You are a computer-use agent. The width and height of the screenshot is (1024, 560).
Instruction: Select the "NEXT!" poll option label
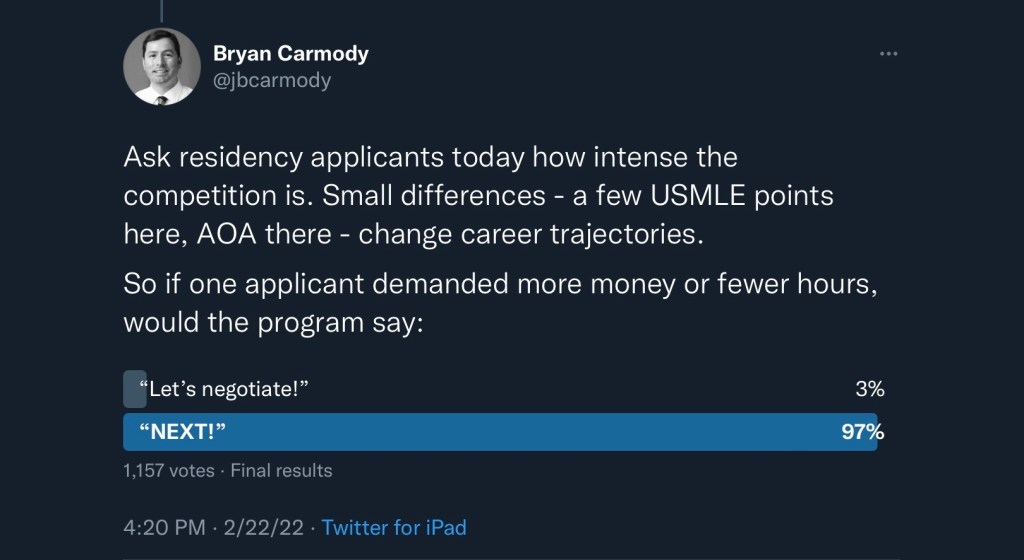[181, 432]
